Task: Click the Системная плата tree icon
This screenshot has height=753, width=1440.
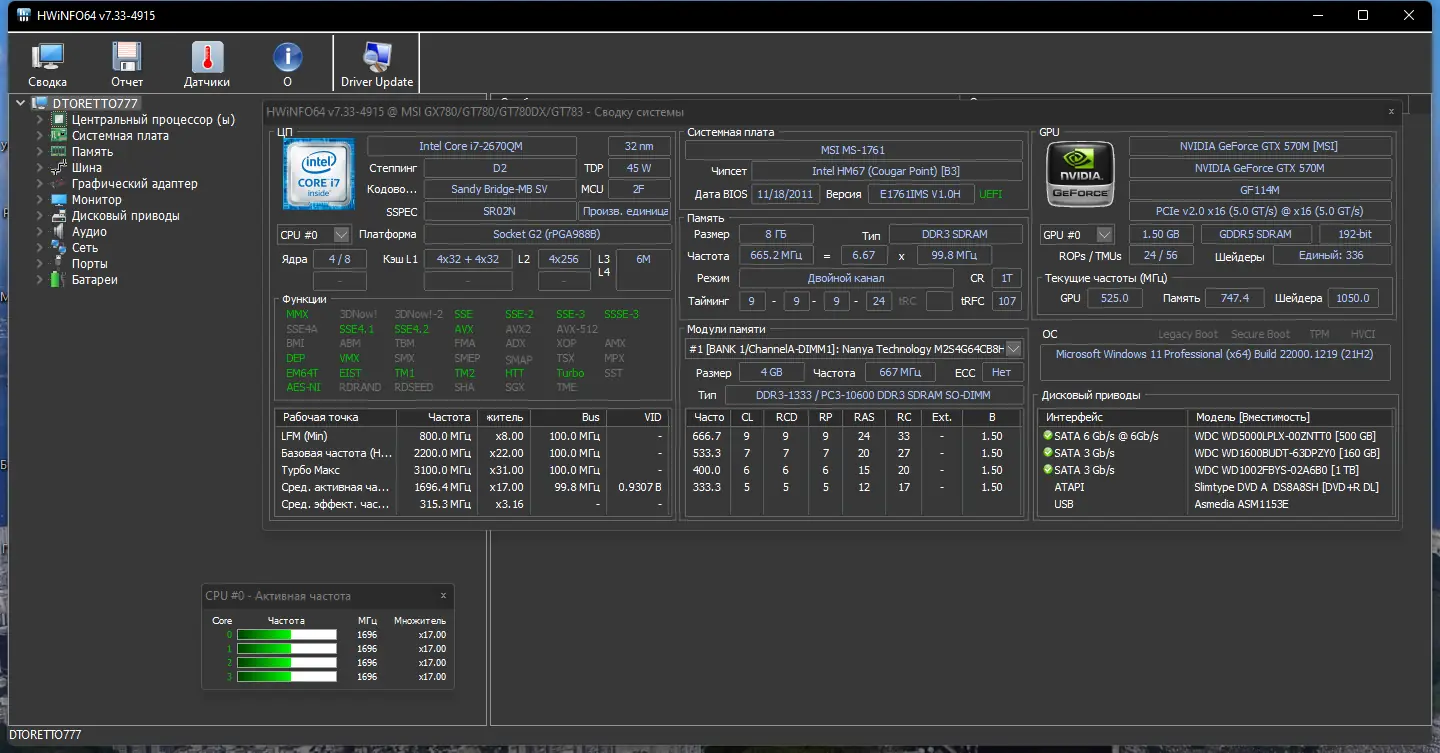Action: click(60, 135)
